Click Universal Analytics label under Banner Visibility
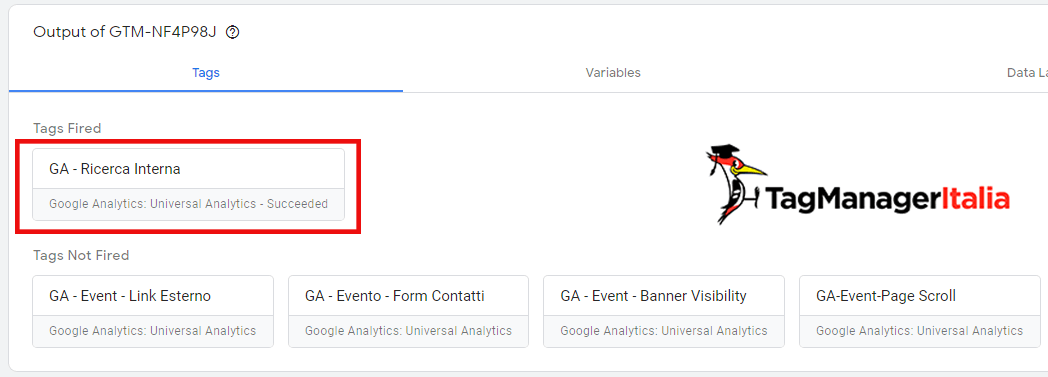Viewport: 1048px width, 377px height. (714, 331)
